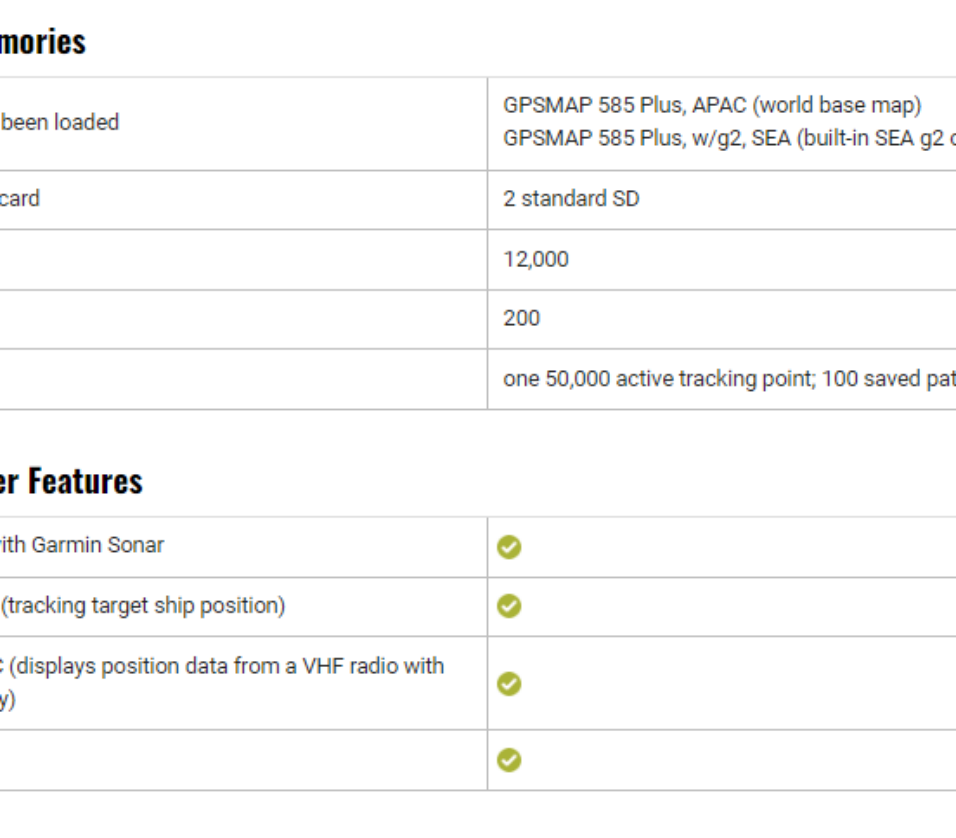
Task: Click checkmark for tracking target ship position
Action: 509,607
